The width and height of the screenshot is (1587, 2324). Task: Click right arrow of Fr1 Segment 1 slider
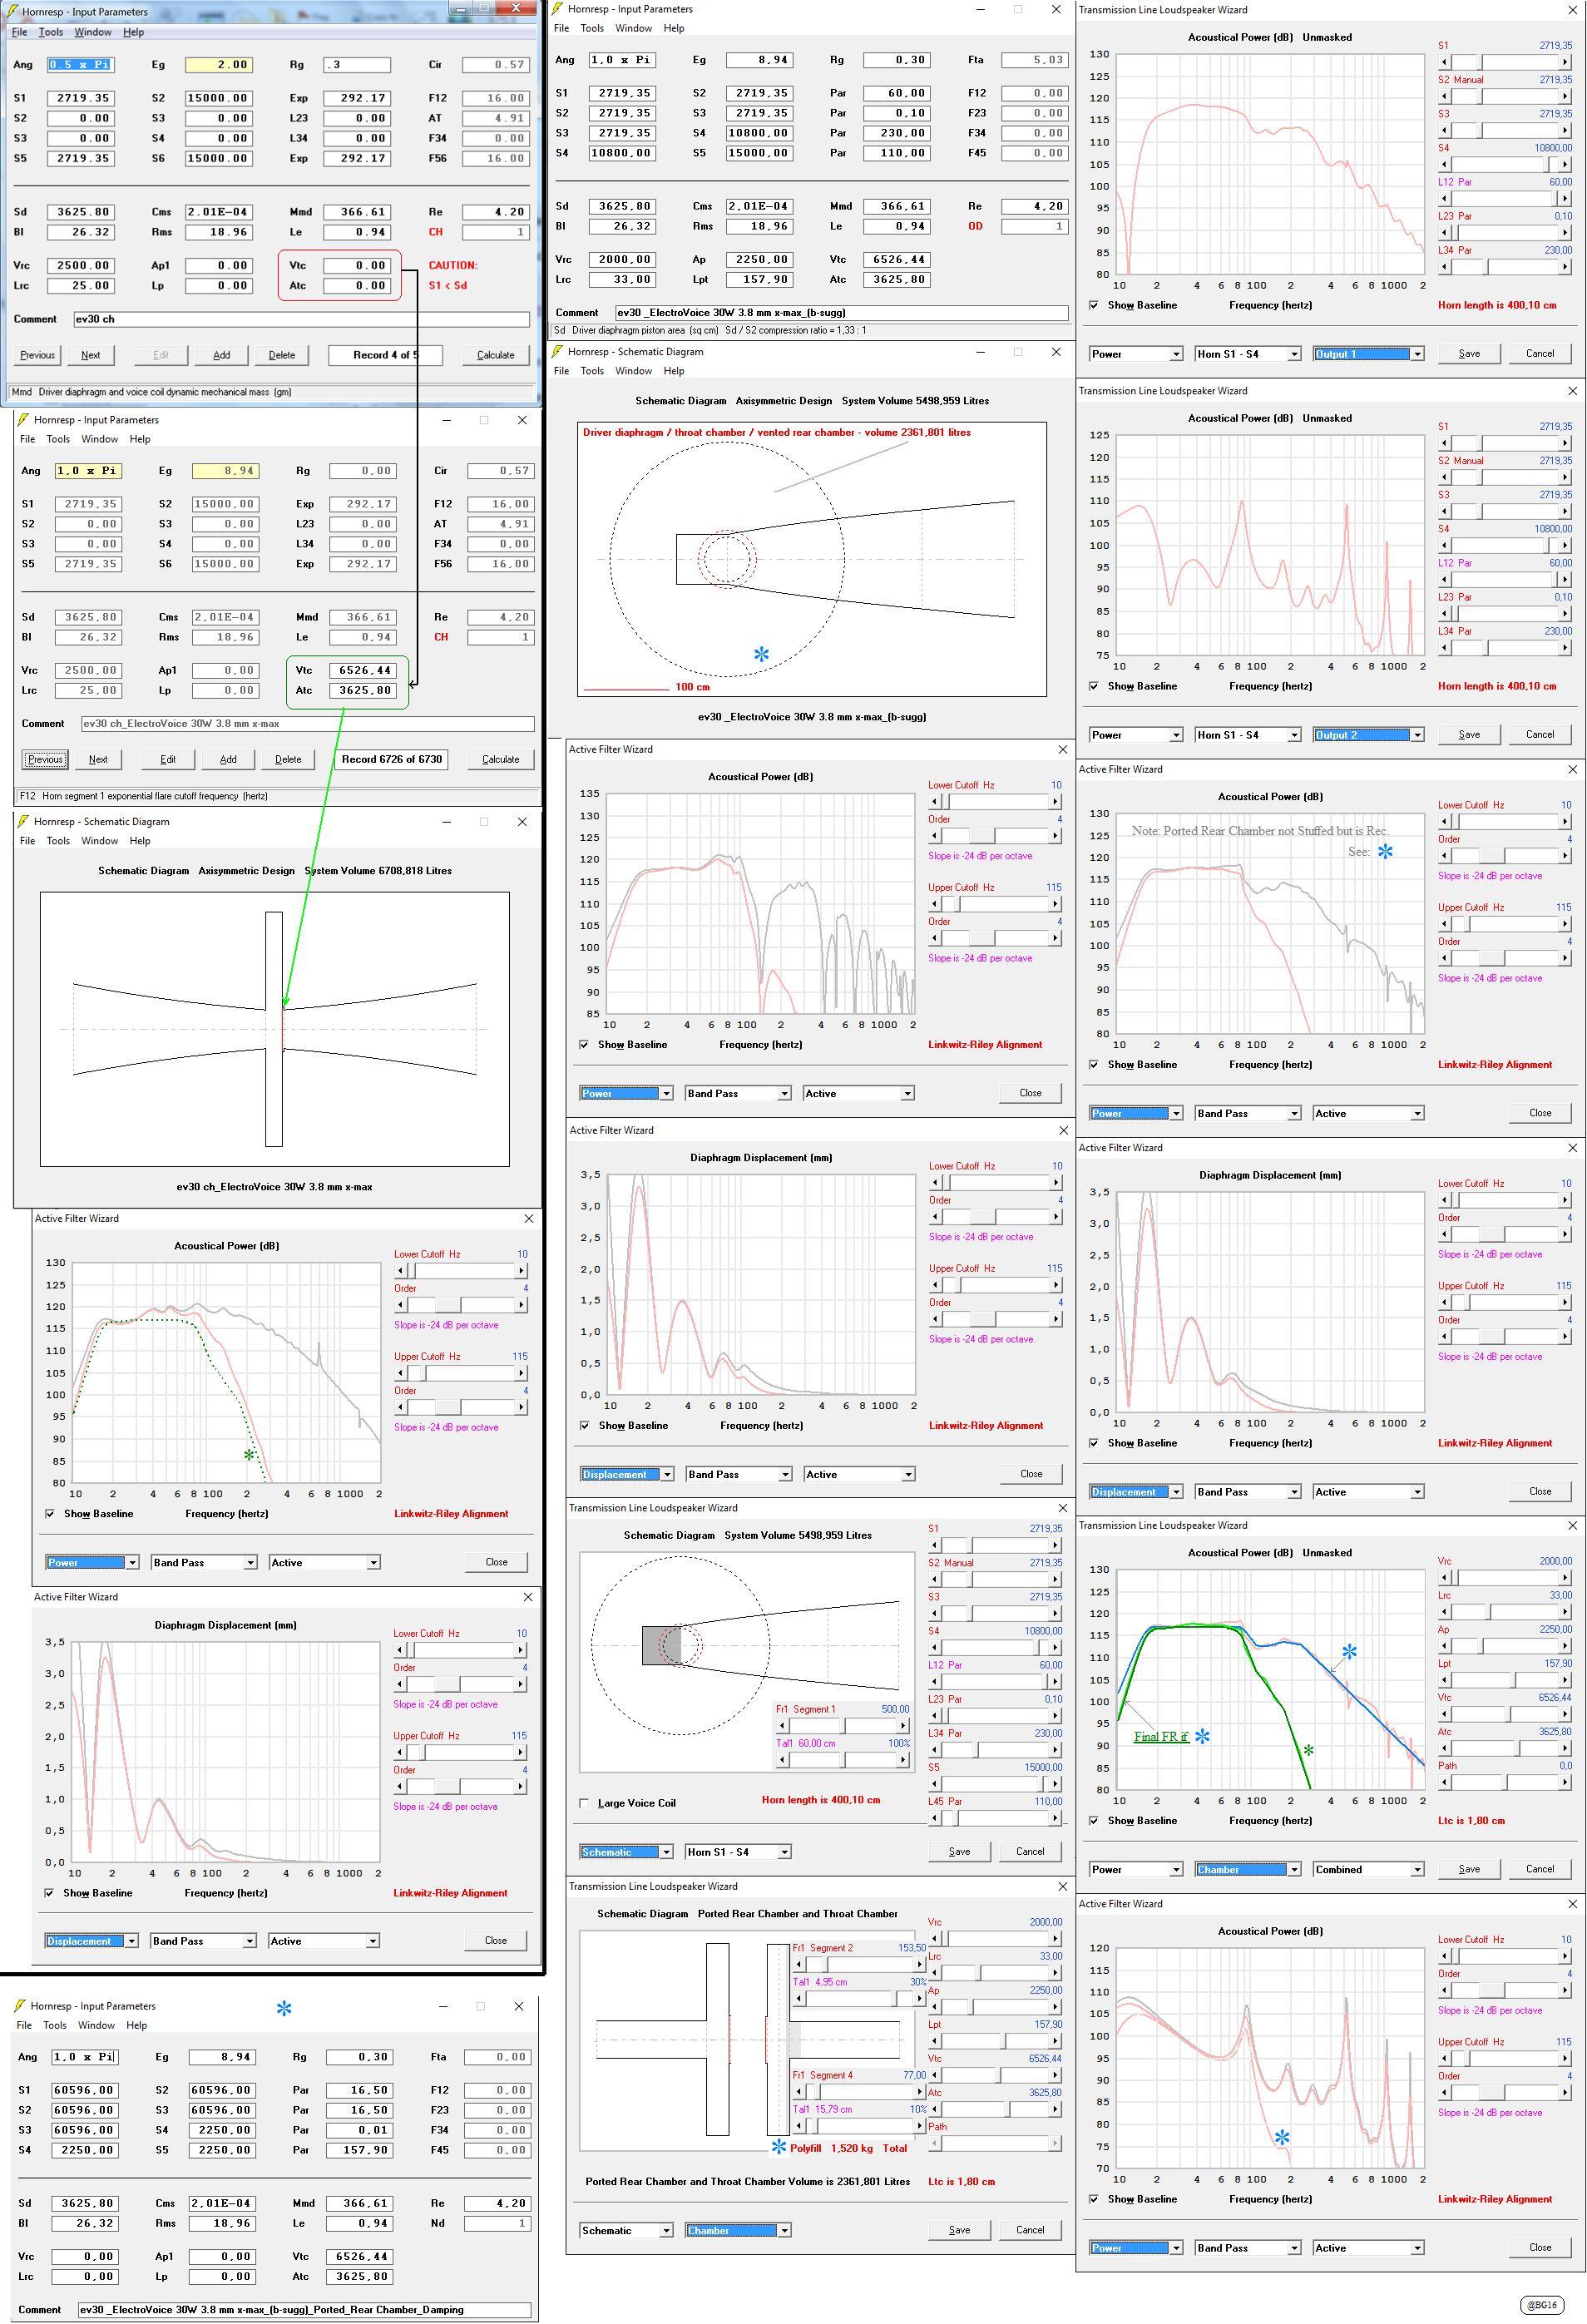pyautogui.click(x=903, y=1725)
